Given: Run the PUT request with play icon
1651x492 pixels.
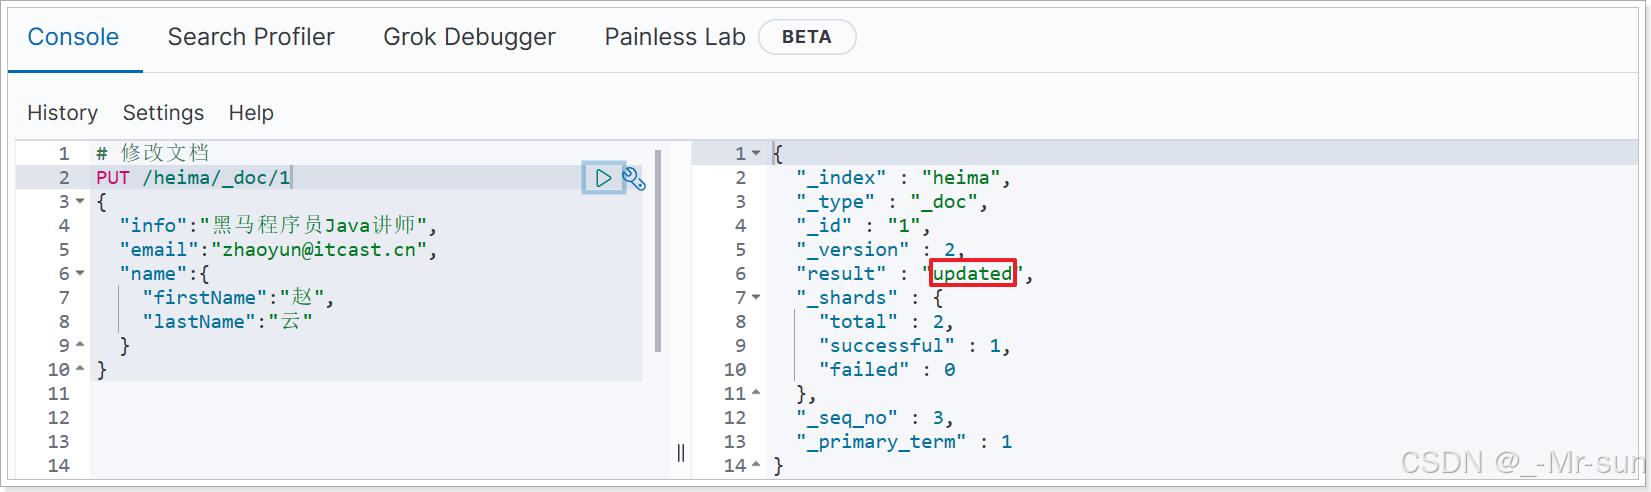Looking at the screenshot, I should tap(603, 178).
